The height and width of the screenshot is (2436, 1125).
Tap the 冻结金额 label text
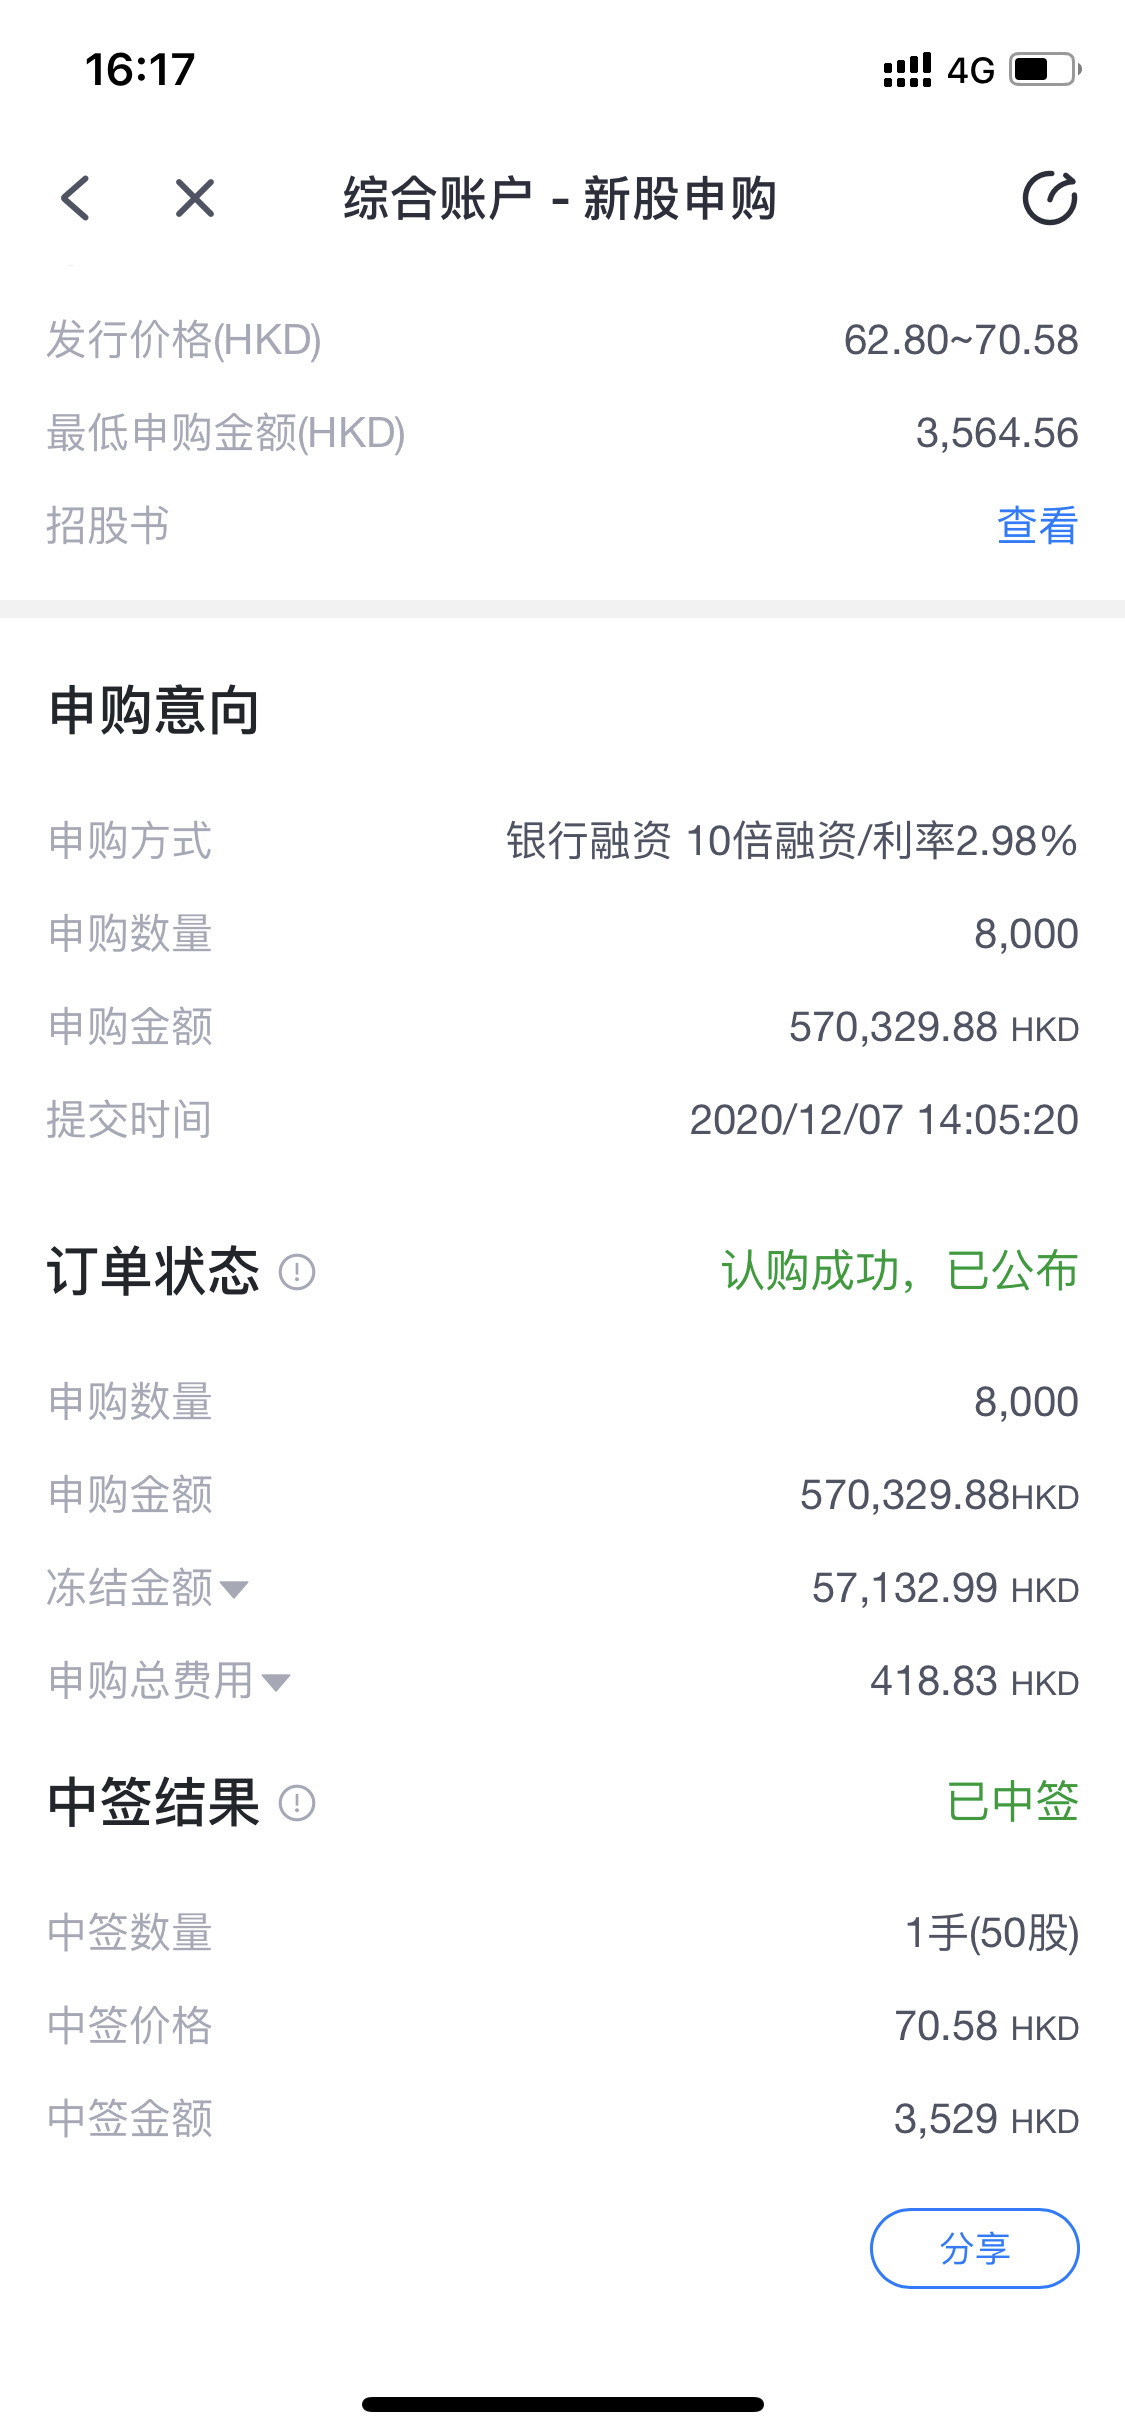[x=130, y=1588]
